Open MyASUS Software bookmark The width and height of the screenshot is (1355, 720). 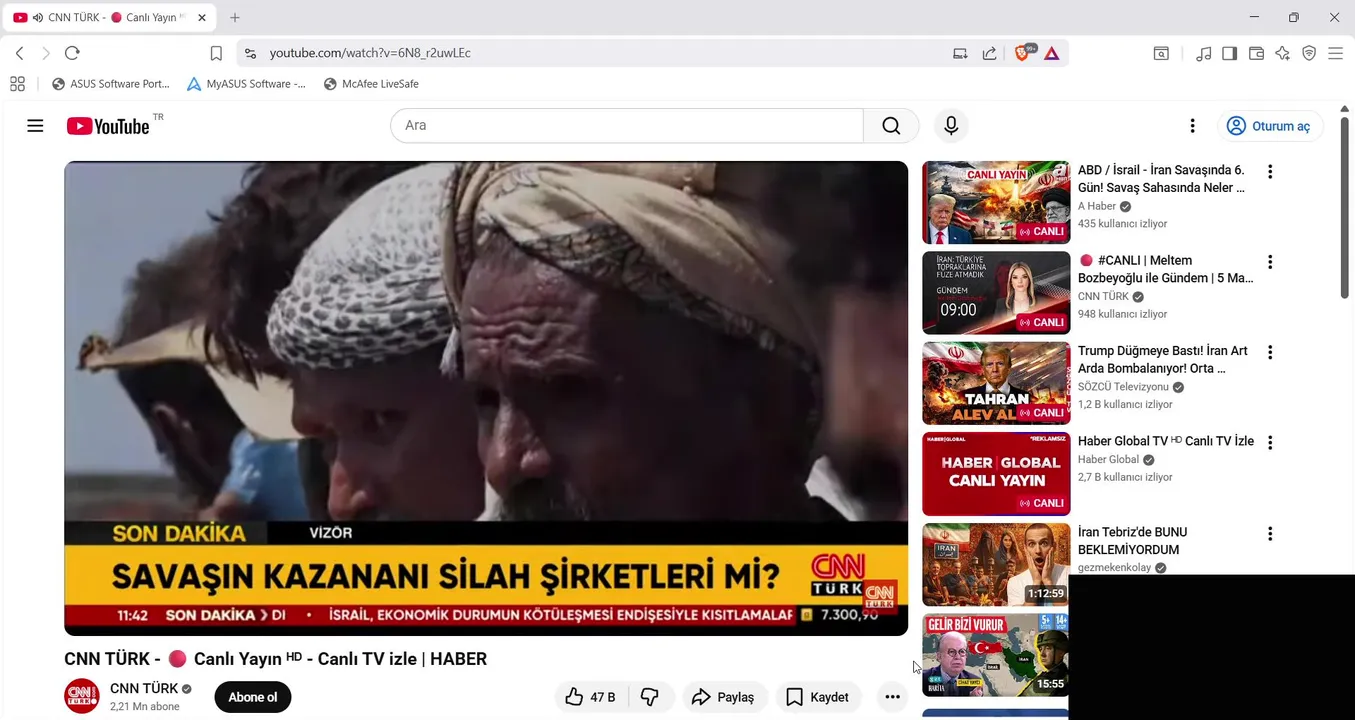(x=247, y=84)
